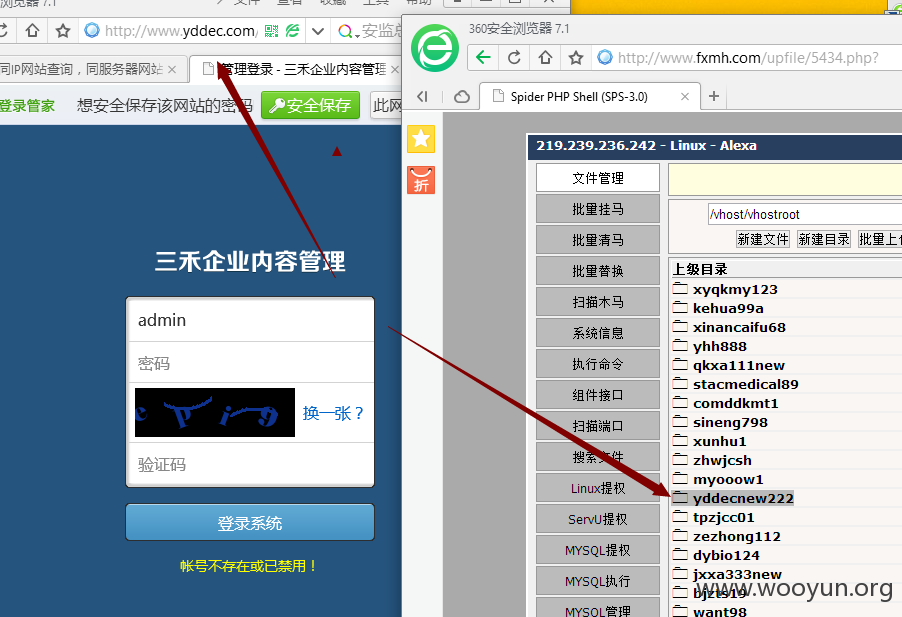
Task: Click 换一张？ link to refresh captcha
Action: click(334, 413)
